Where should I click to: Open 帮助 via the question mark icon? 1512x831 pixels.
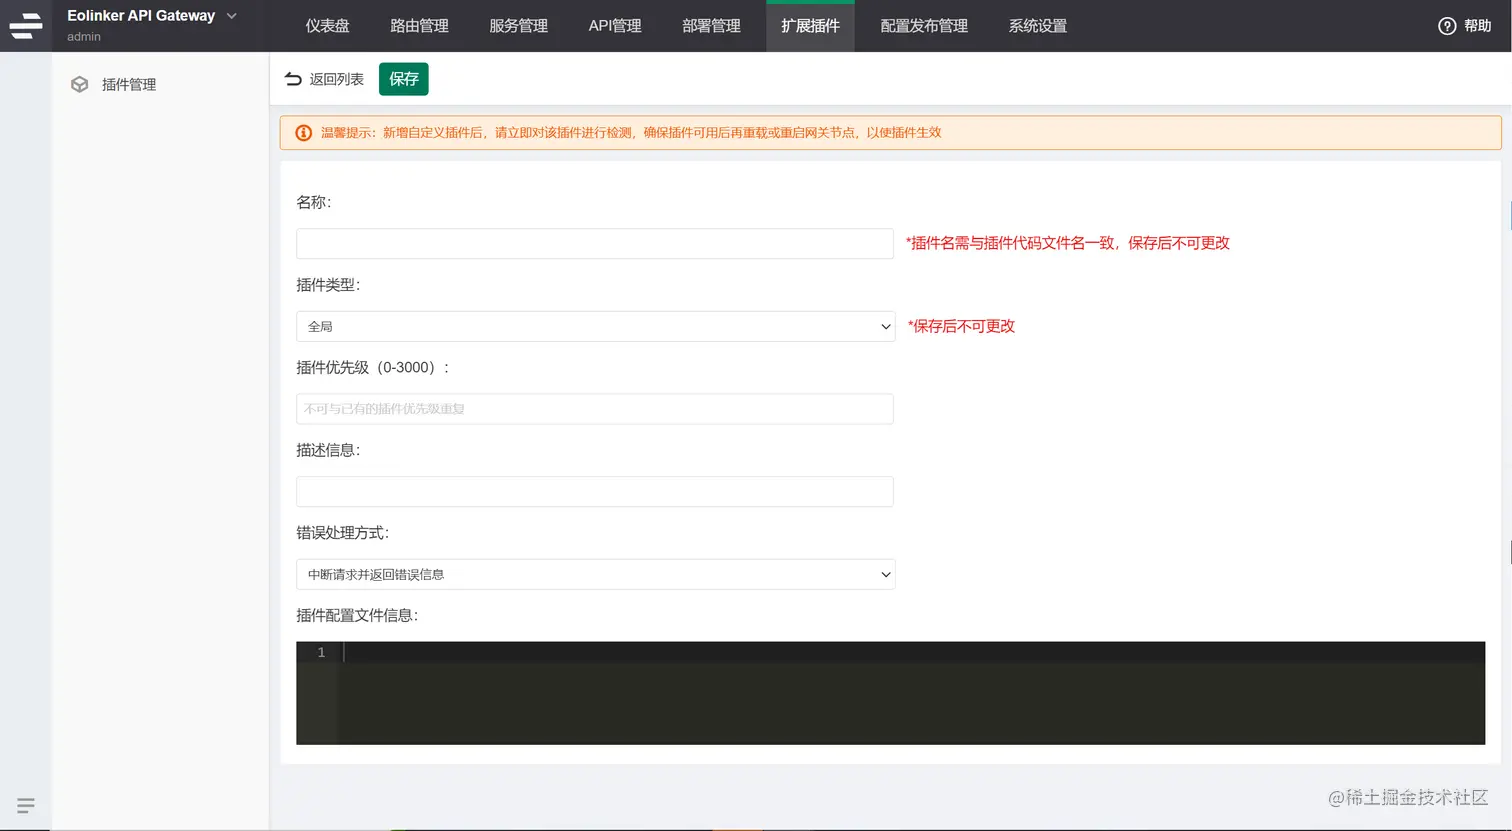pos(1447,27)
